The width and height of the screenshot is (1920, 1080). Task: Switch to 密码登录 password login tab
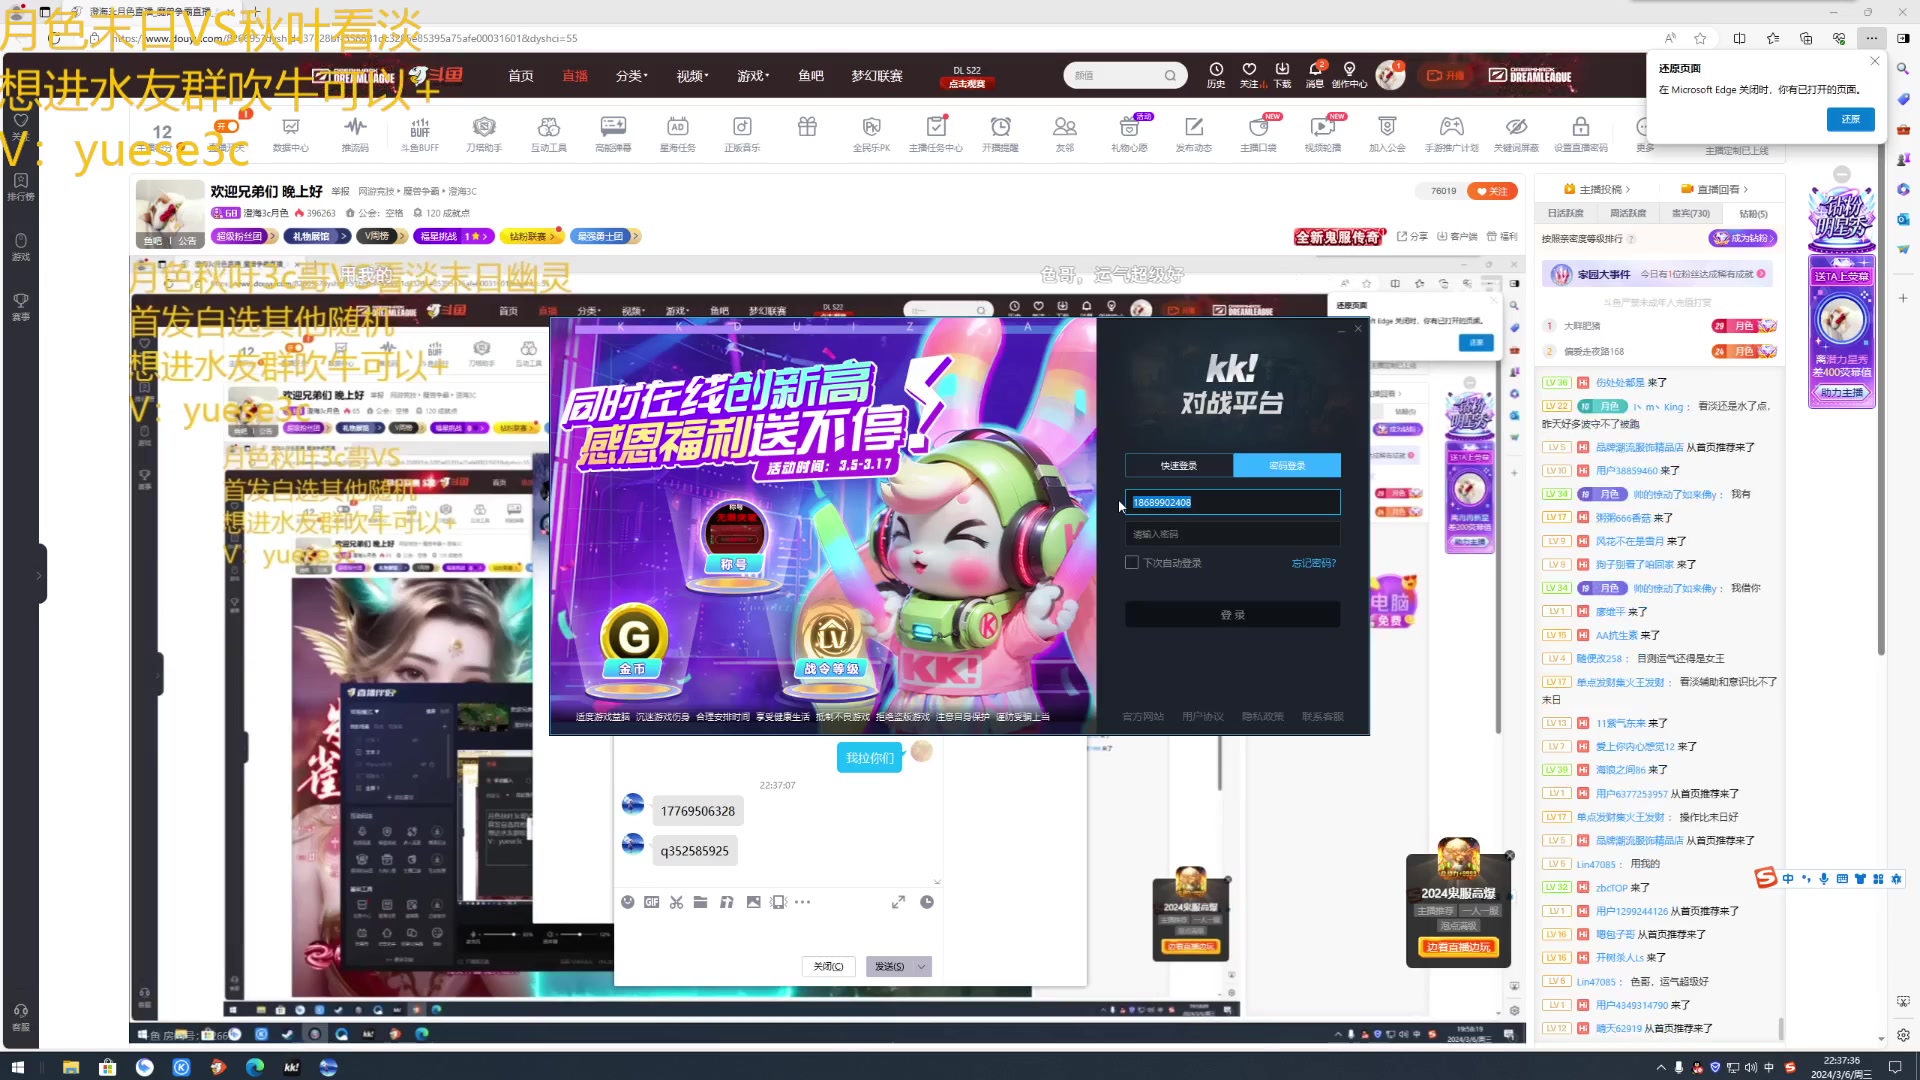tap(1287, 465)
